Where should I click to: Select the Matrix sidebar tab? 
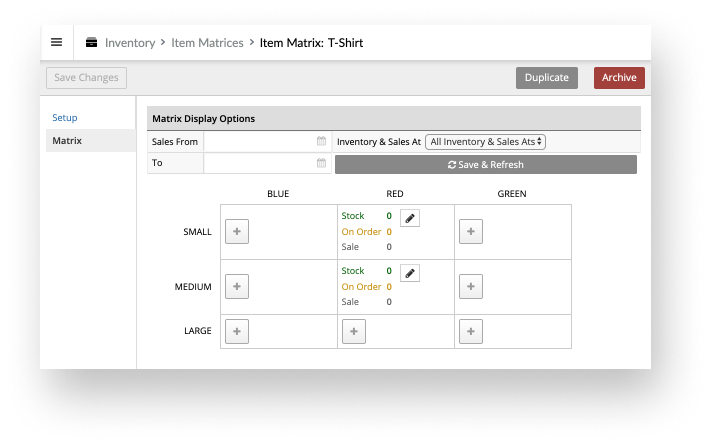[x=91, y=141]
